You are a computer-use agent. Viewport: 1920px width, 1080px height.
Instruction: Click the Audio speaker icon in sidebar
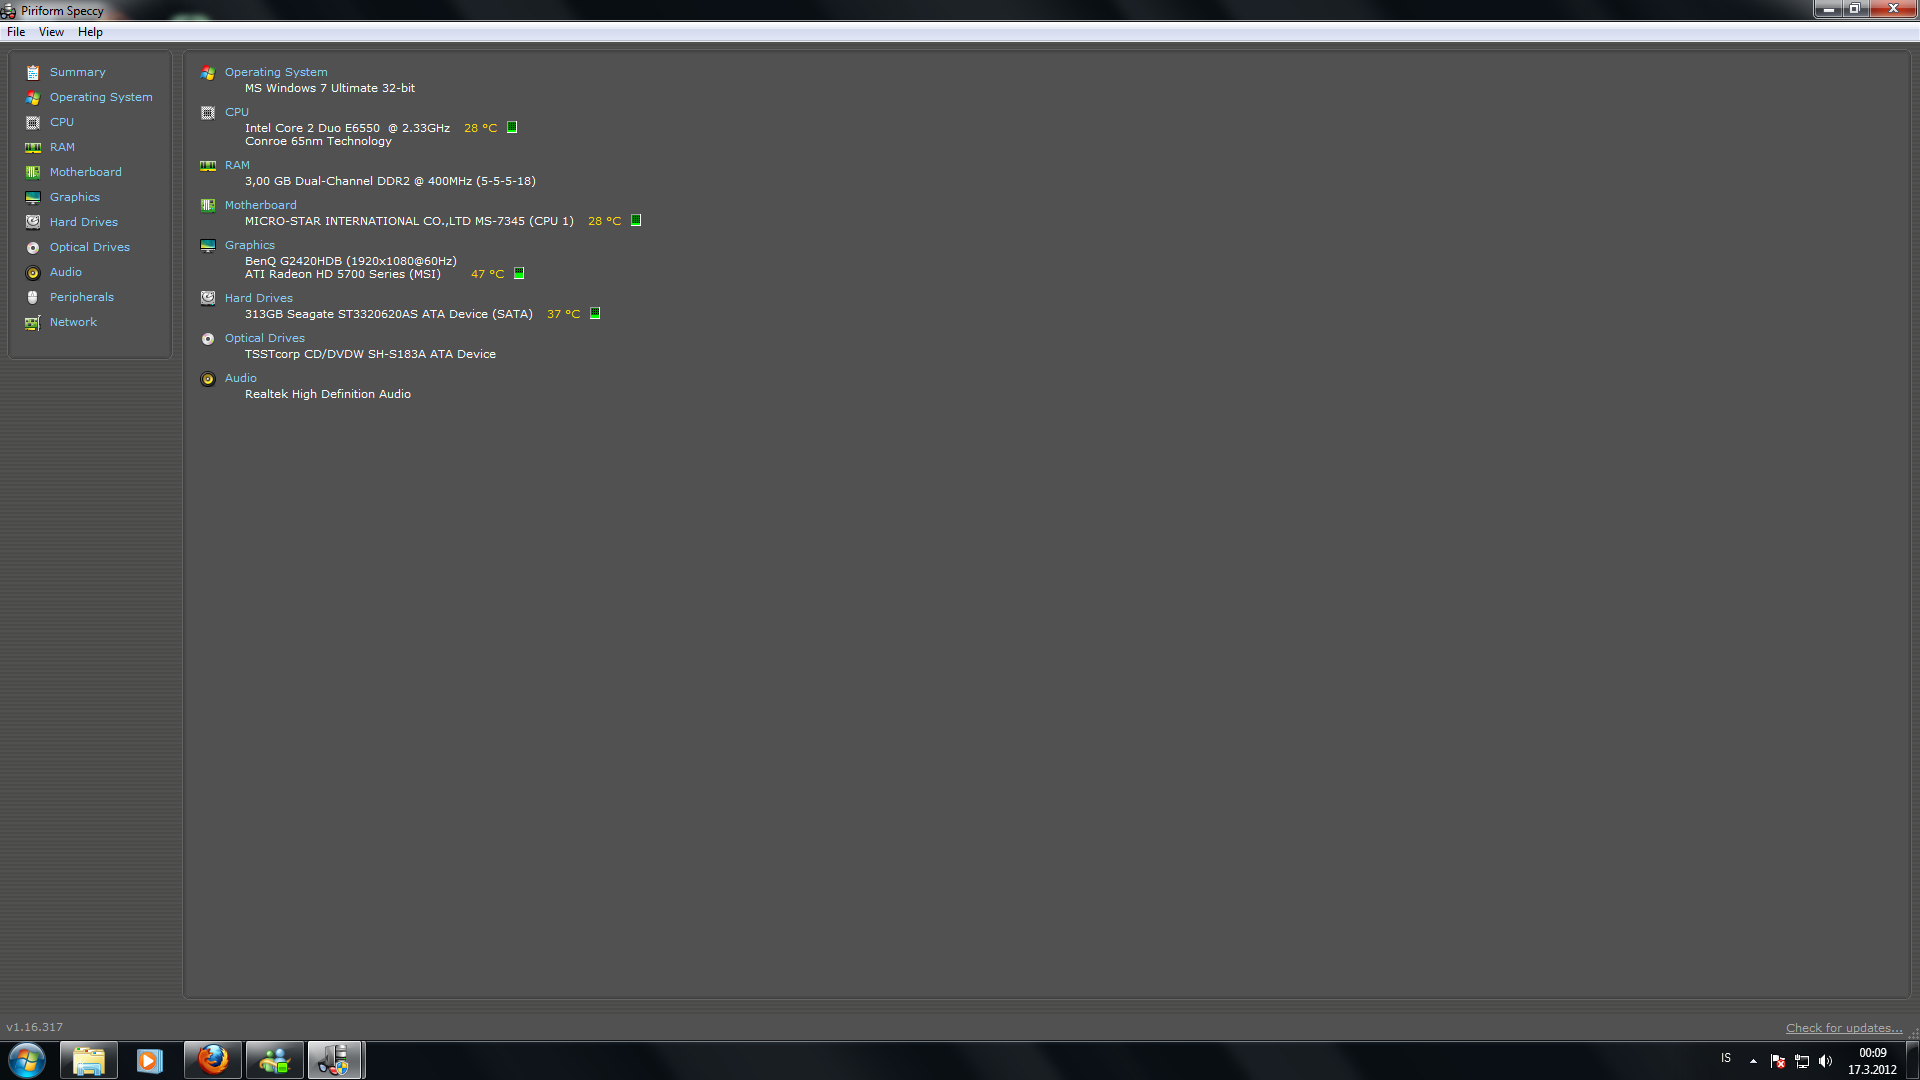(x=33, y=272)
